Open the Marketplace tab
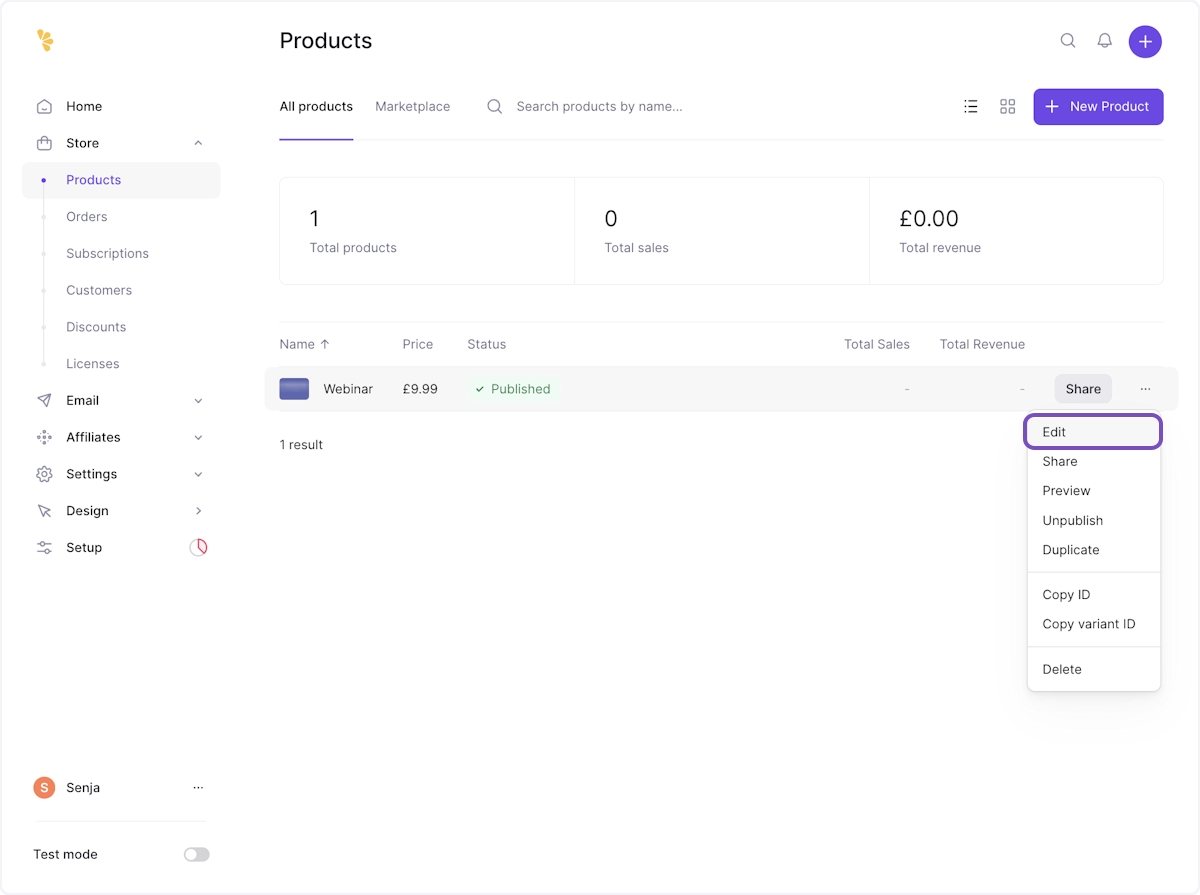The image size is (1200, 895). point(412,106)
